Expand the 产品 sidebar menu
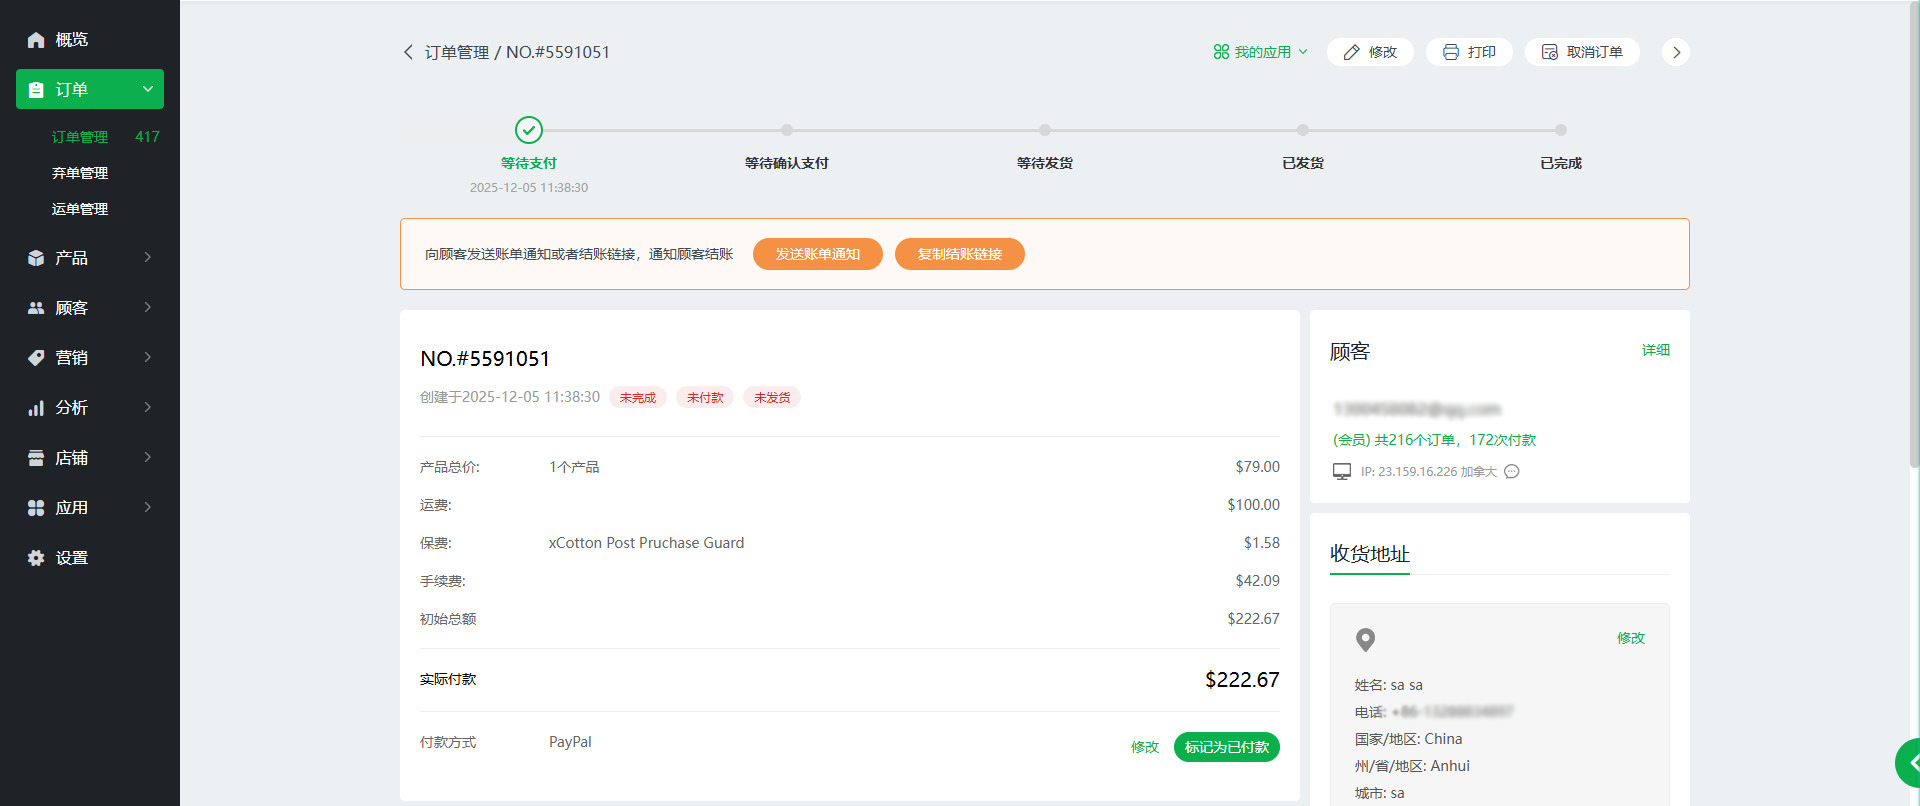 click(90, 258)
